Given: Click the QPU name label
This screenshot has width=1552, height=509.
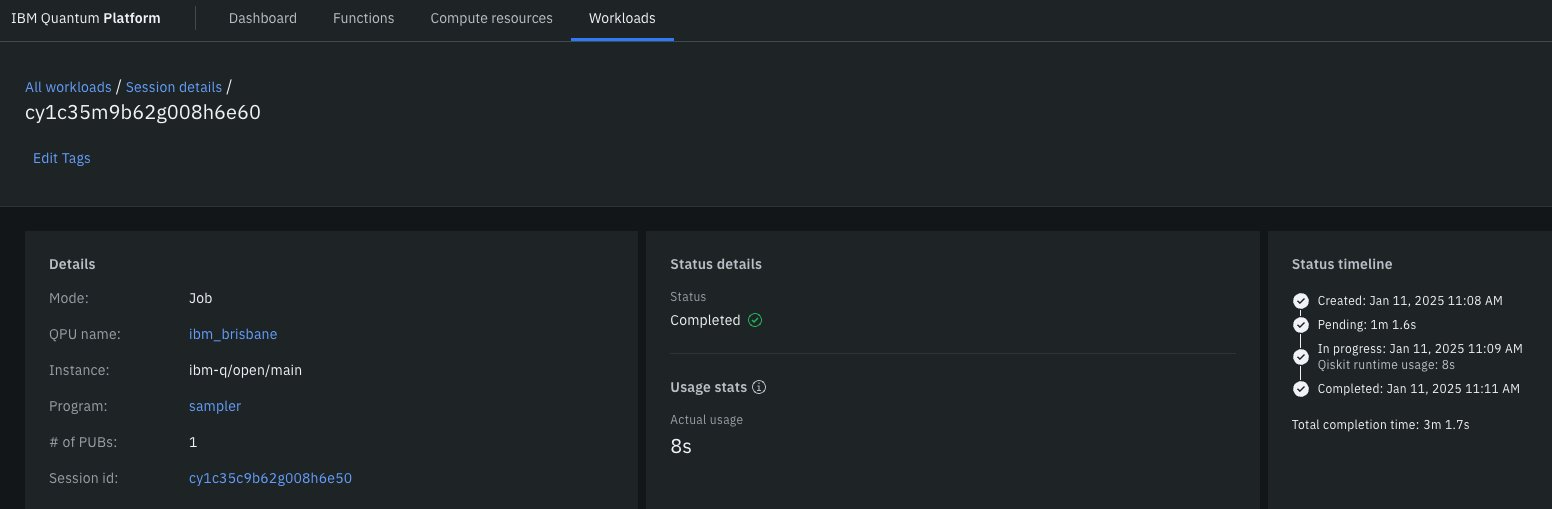Looking at the screenshot, I should point(85,334).
